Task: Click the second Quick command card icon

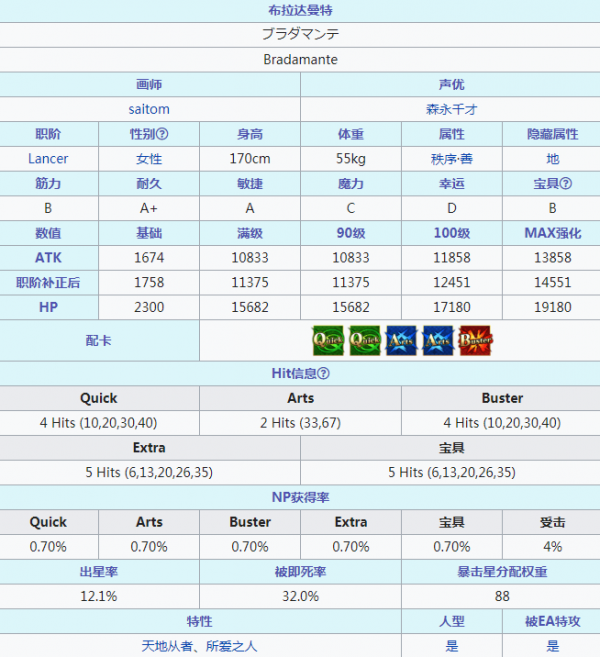Action: (365, 340)
